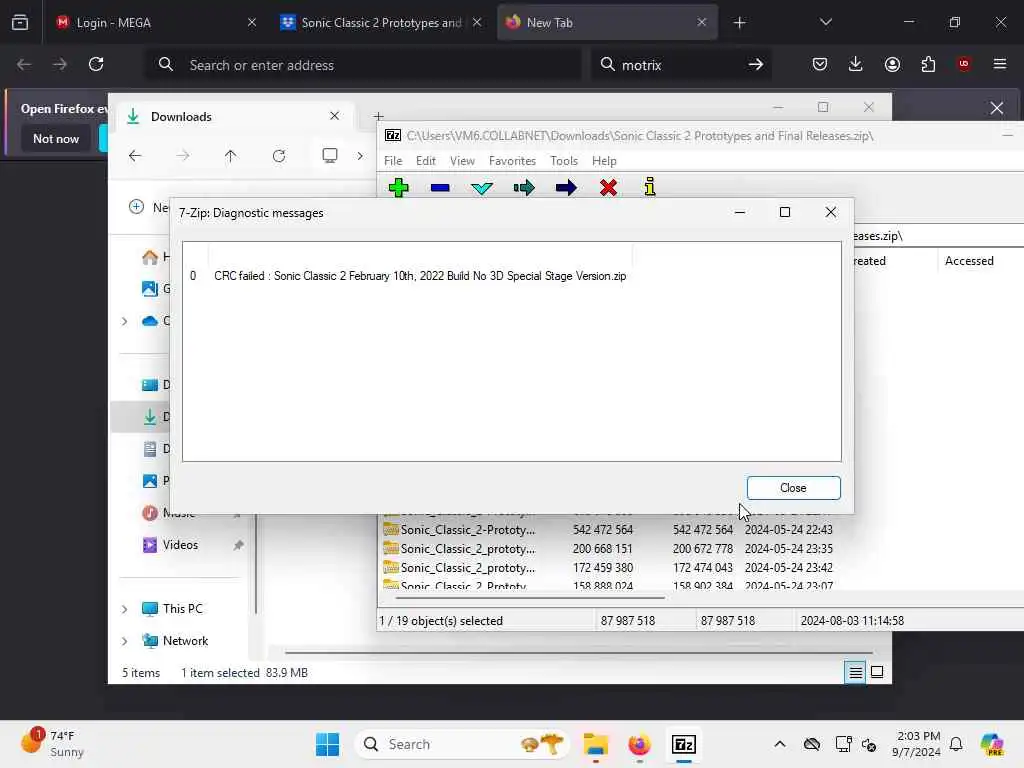Viewport: 1024px width, 768px height.
Task: Open the File menu in 7-Zip
Action: pos(393,161)
